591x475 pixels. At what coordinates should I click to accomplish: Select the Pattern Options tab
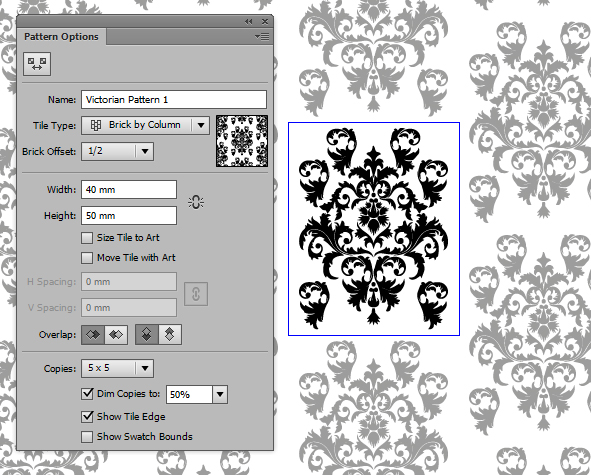tap(61, 37)
